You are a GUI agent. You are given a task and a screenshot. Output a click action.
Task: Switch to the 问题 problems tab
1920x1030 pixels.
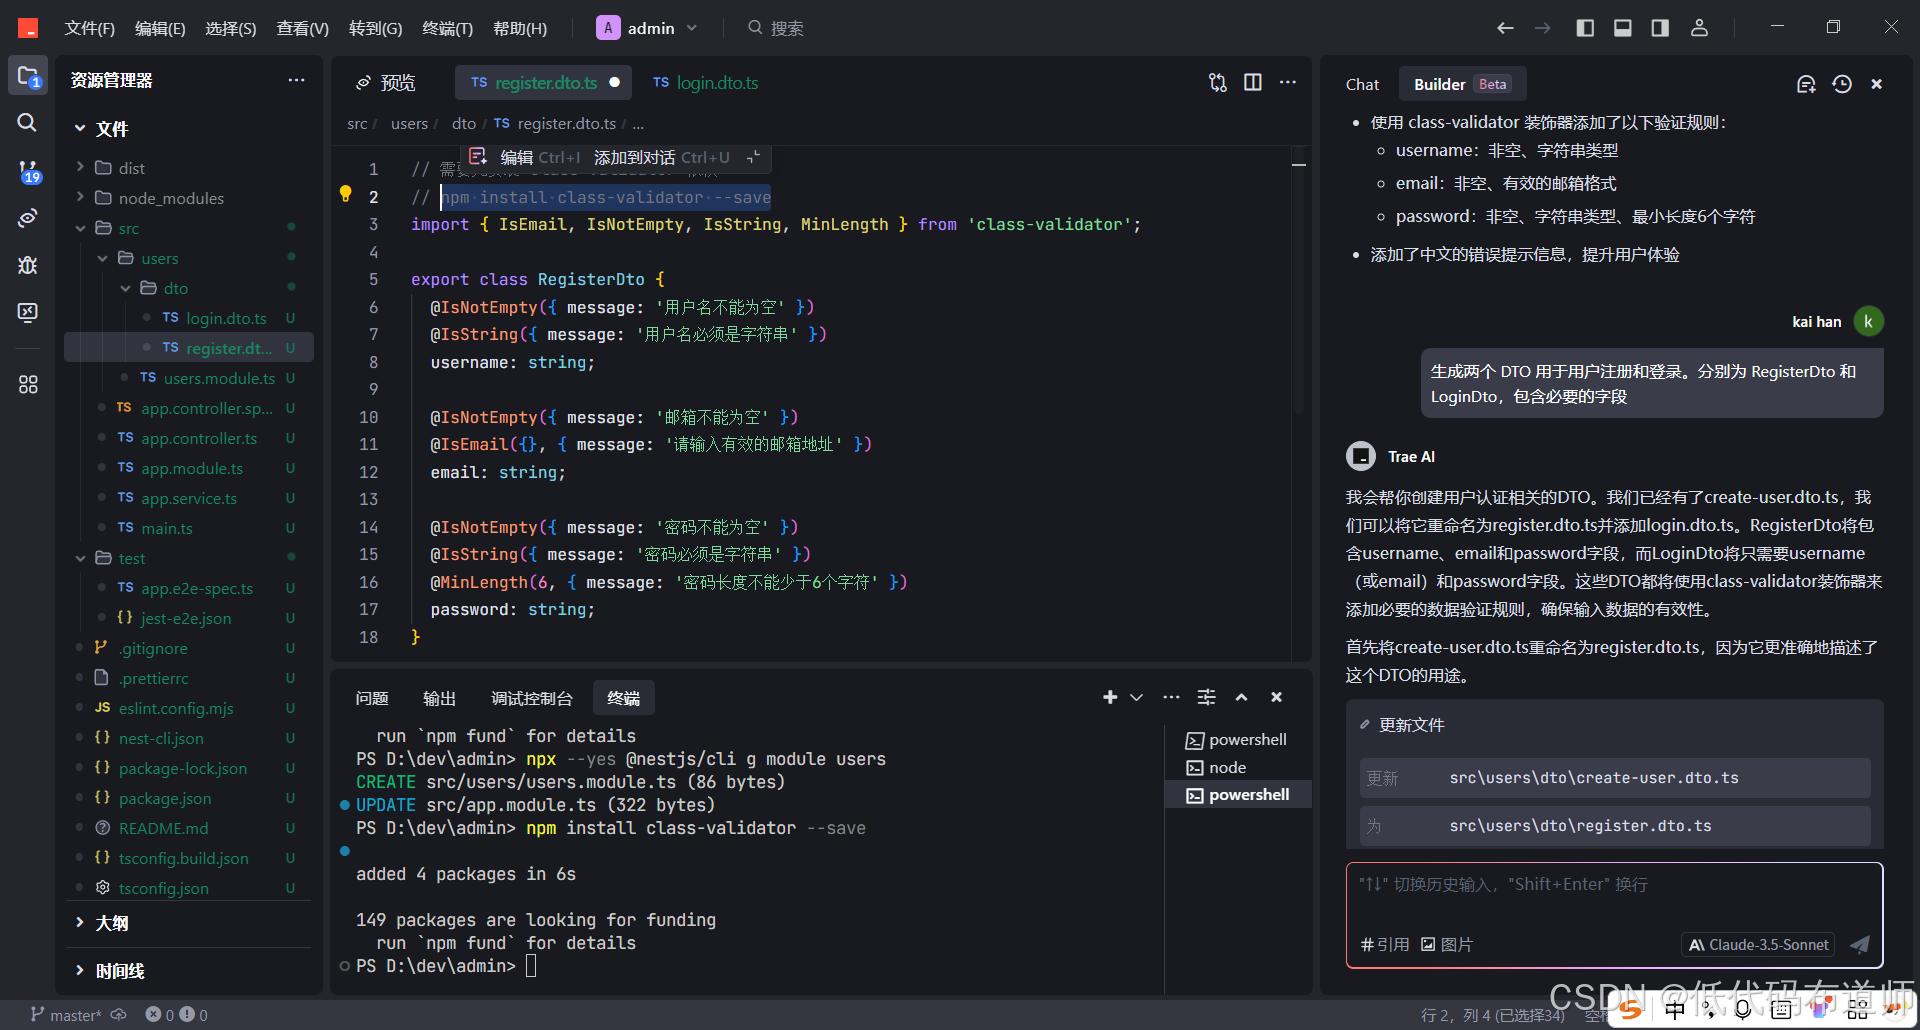click(372, 698)
